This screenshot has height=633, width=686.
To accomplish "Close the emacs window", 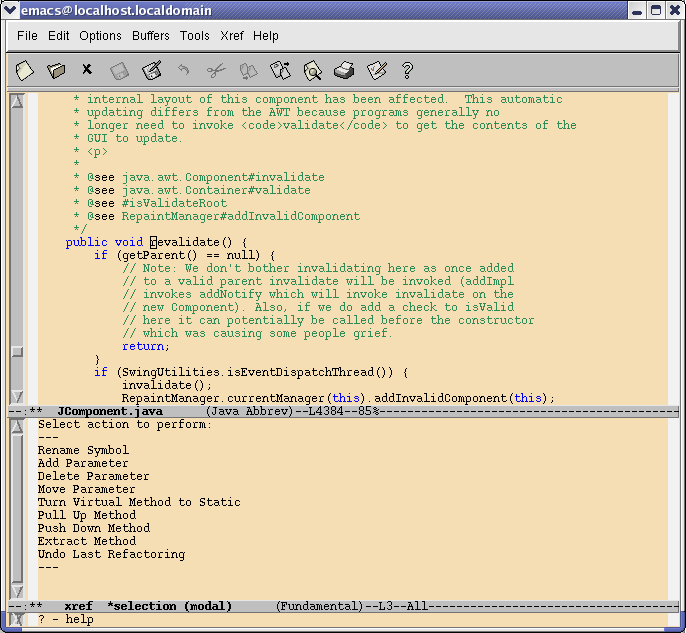I will (675, 10).
